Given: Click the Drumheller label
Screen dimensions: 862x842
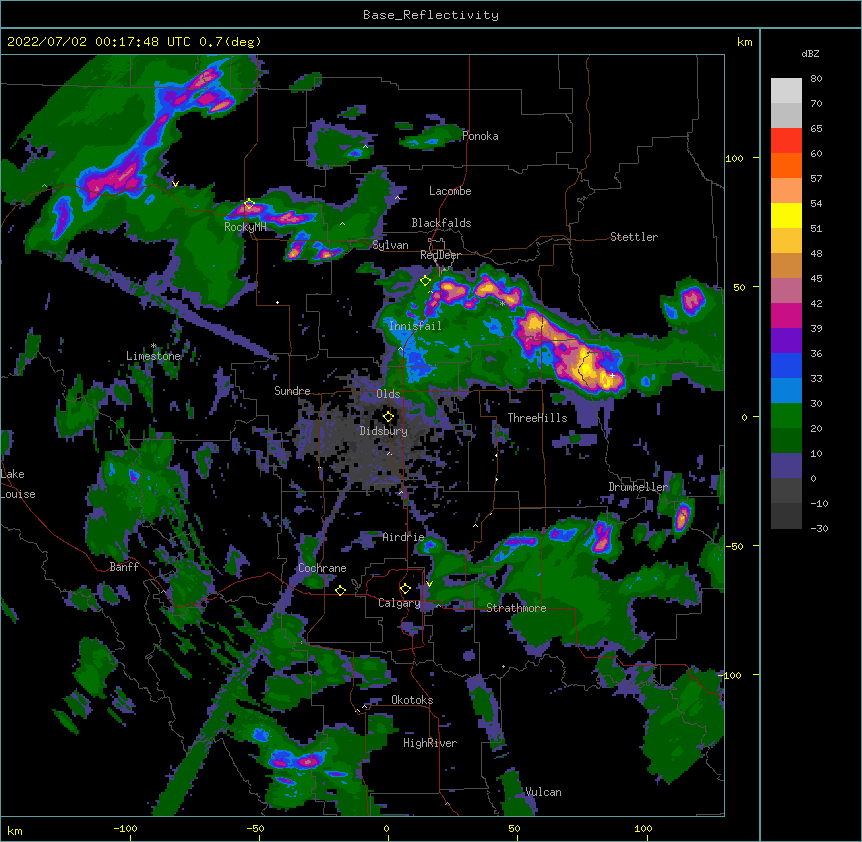Looking at the screenshot, I should click(x=638, y=487).
